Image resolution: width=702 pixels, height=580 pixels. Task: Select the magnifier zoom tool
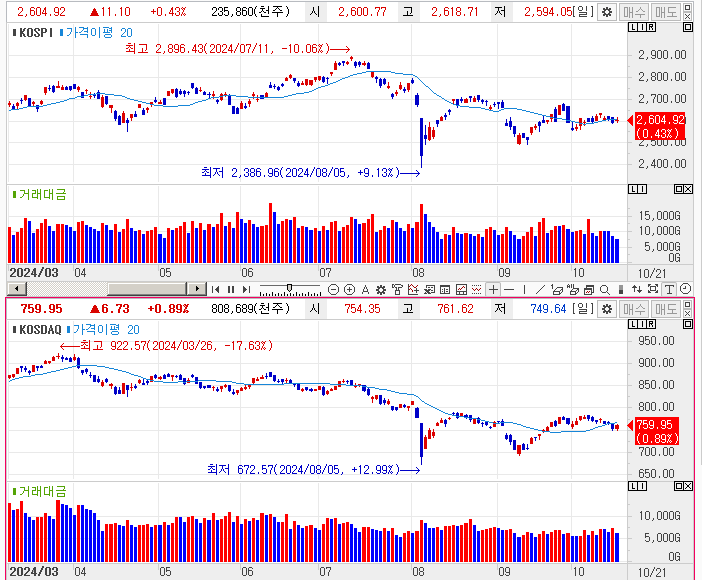pos(604,289)
